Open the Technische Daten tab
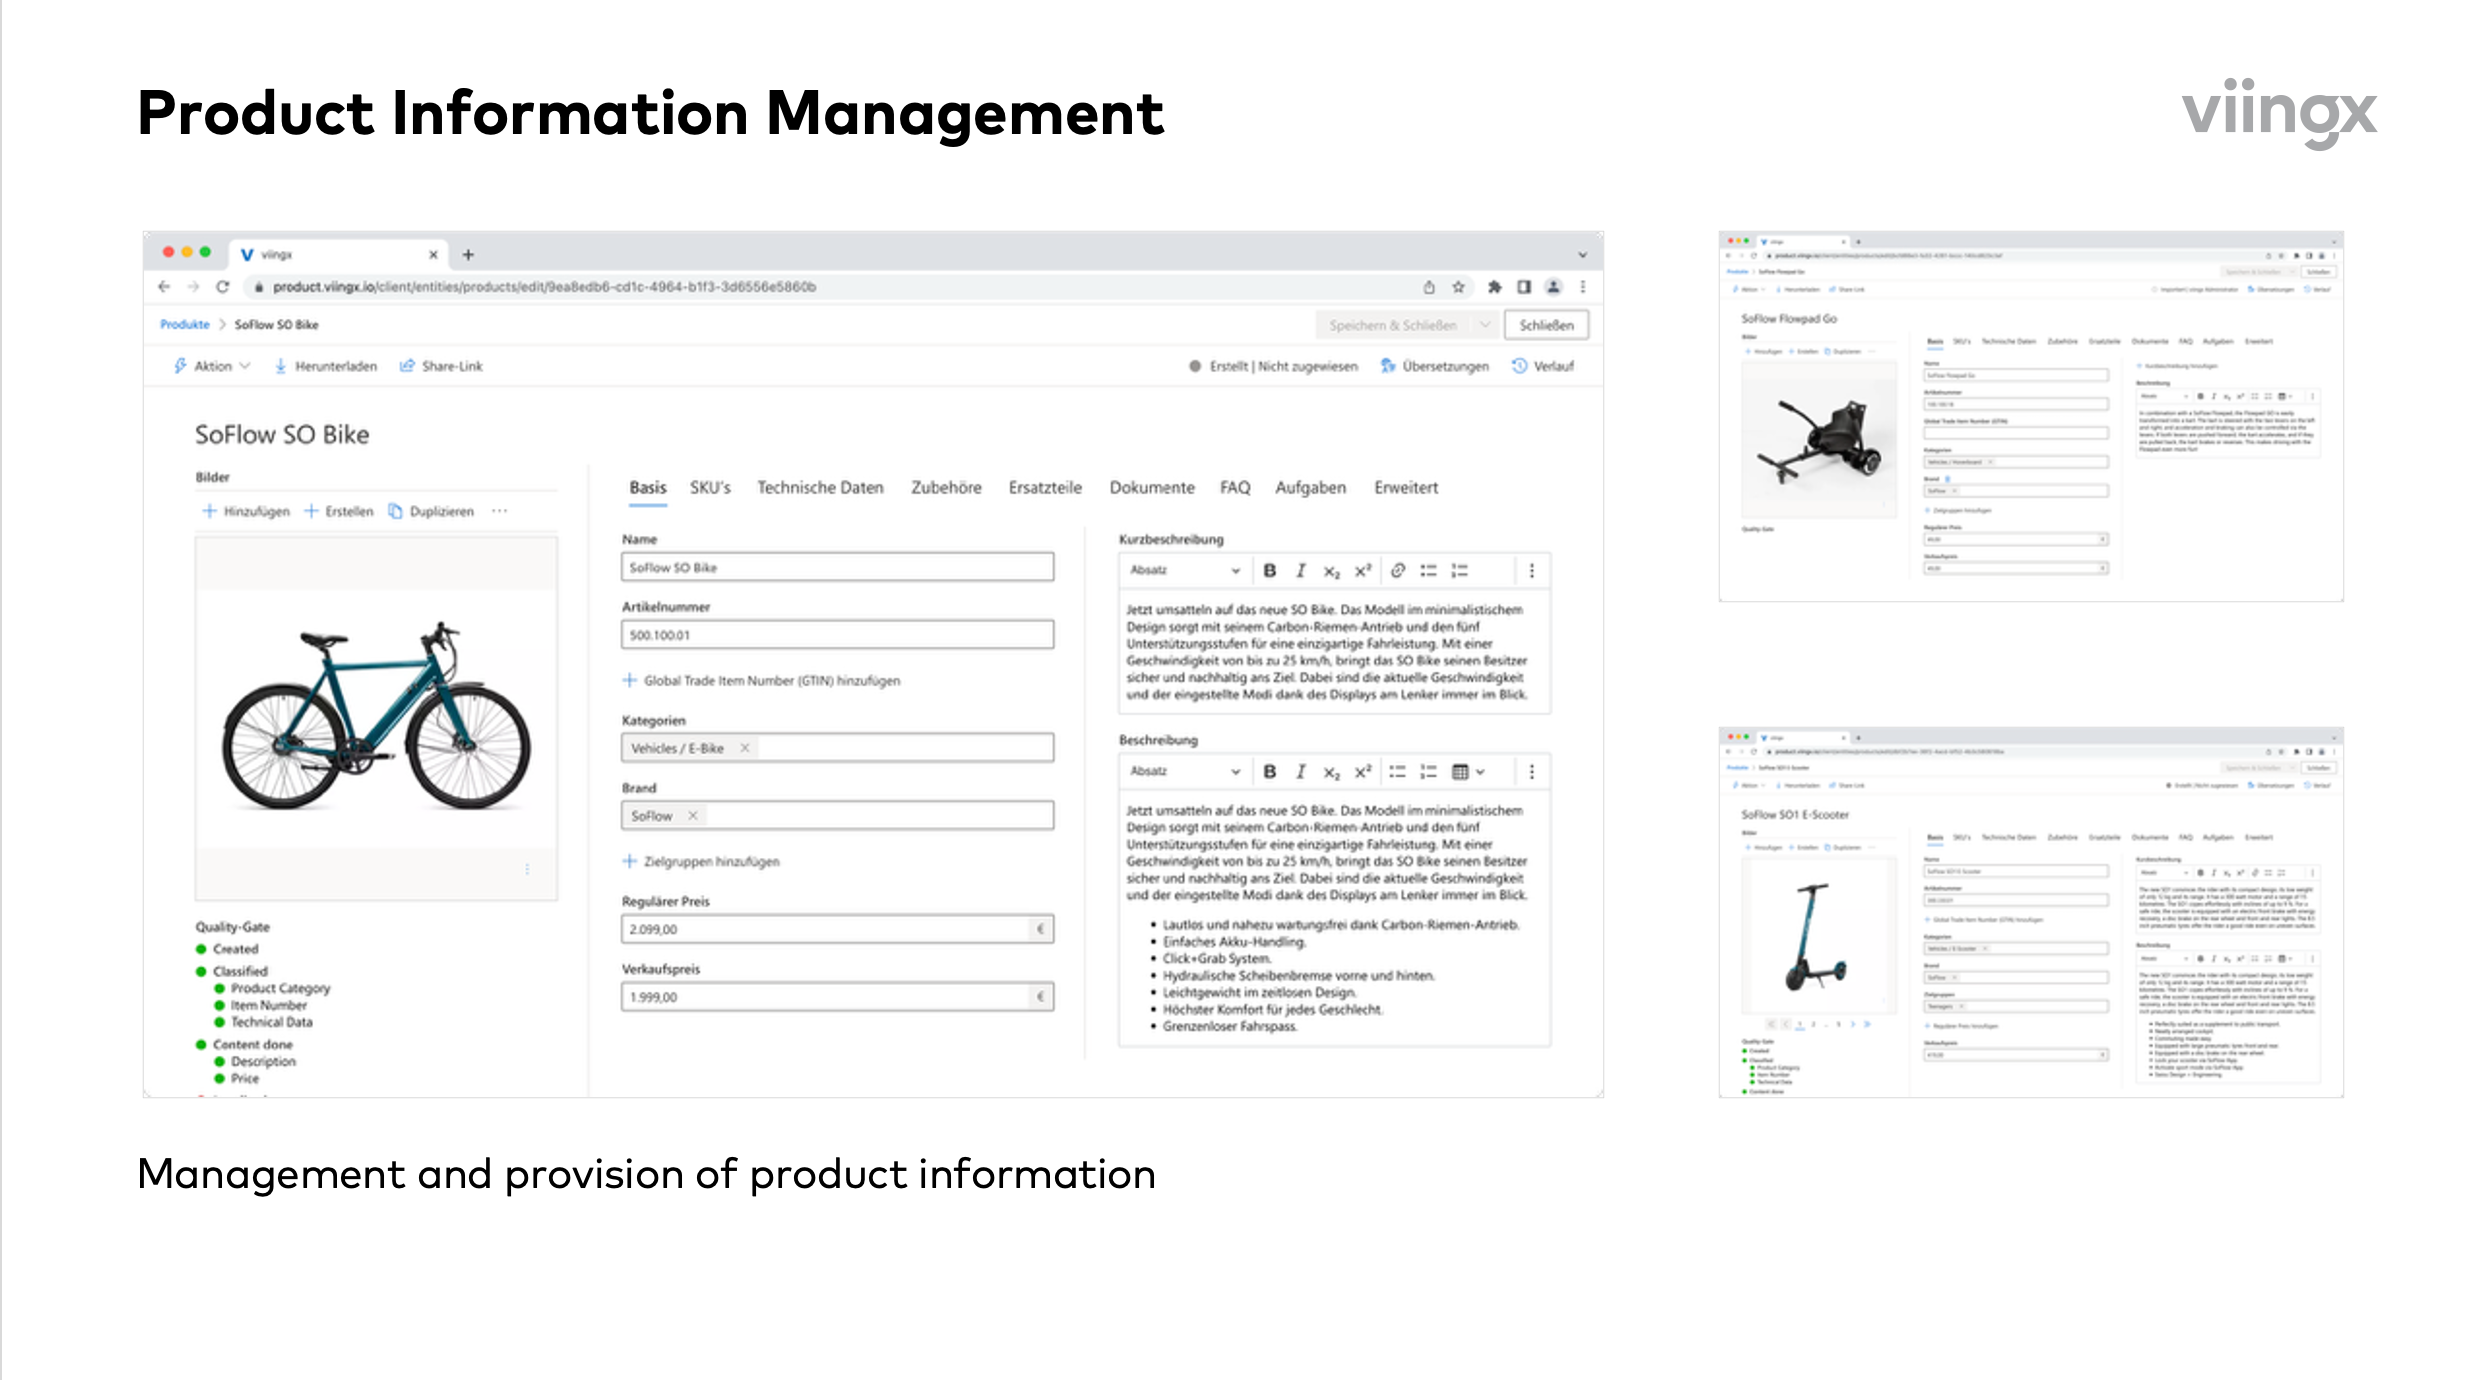The width and height of the screenshot is (2480, 1380). coord(820,488)
